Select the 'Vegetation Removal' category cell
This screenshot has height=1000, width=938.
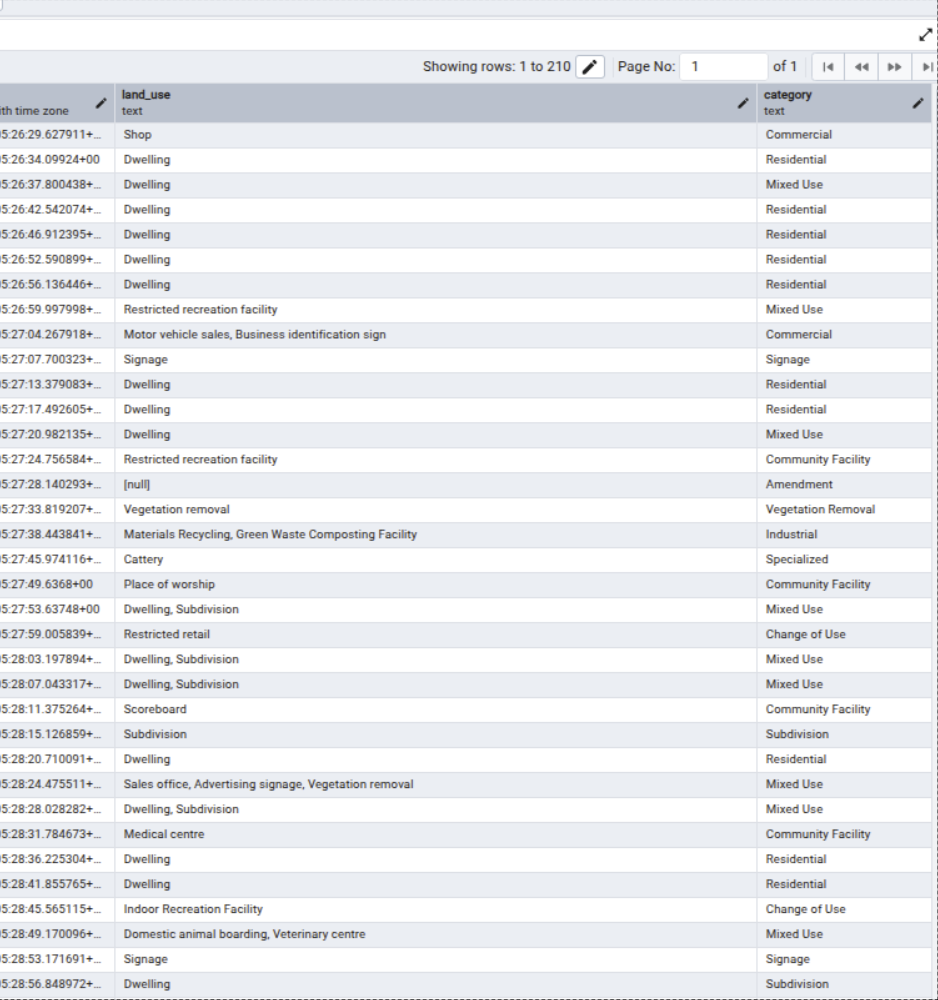[x=820, y=510]
